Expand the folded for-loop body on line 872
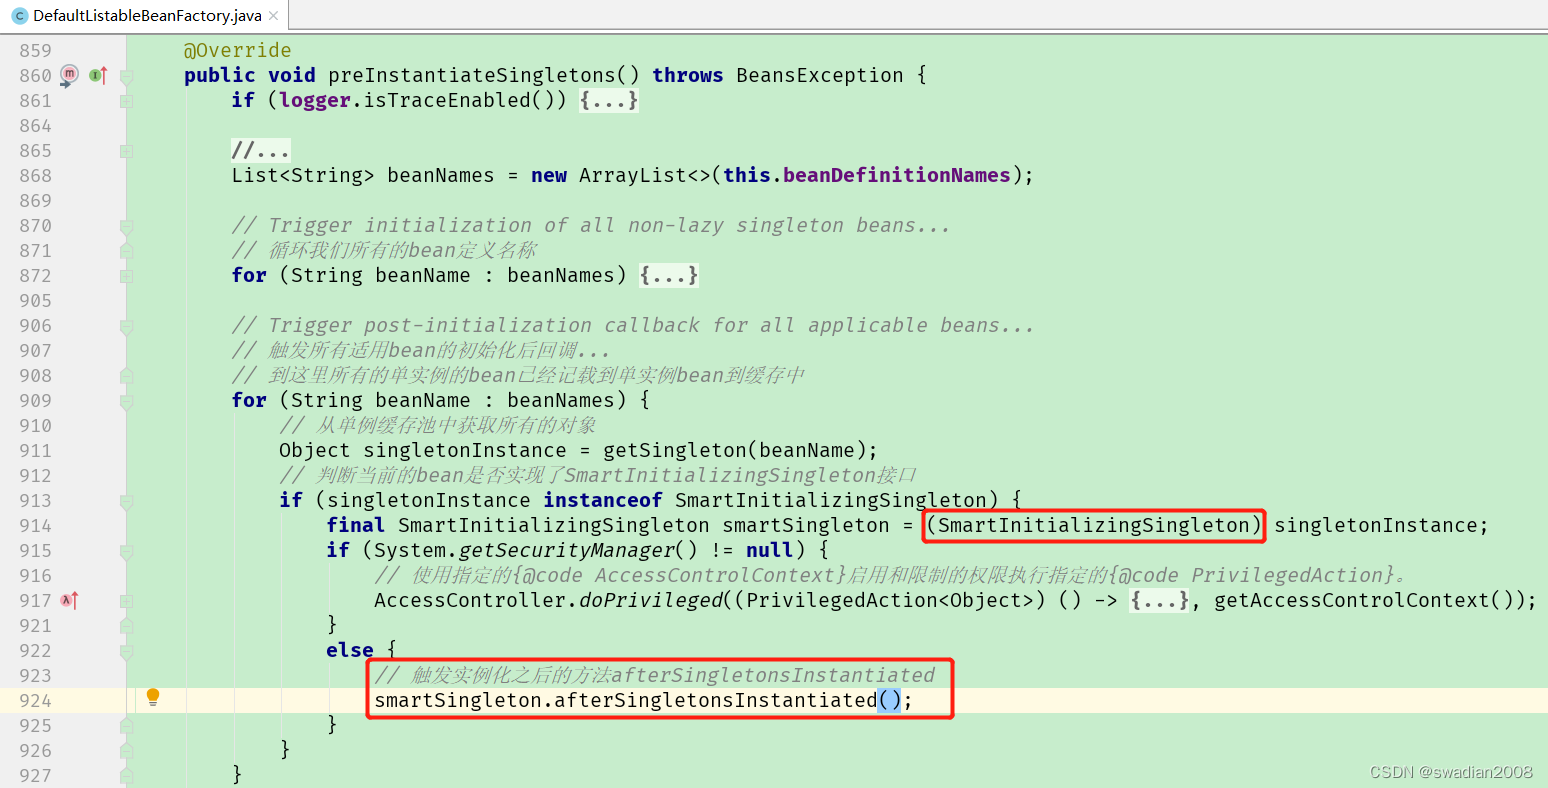1548x788 pixels. pos(668,275)
